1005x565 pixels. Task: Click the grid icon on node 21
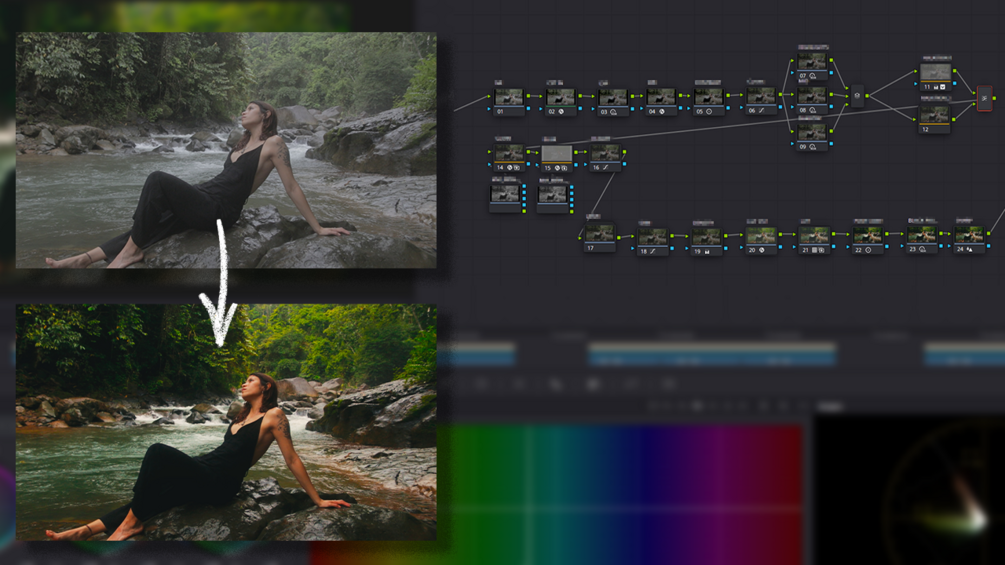click(815, 250)
